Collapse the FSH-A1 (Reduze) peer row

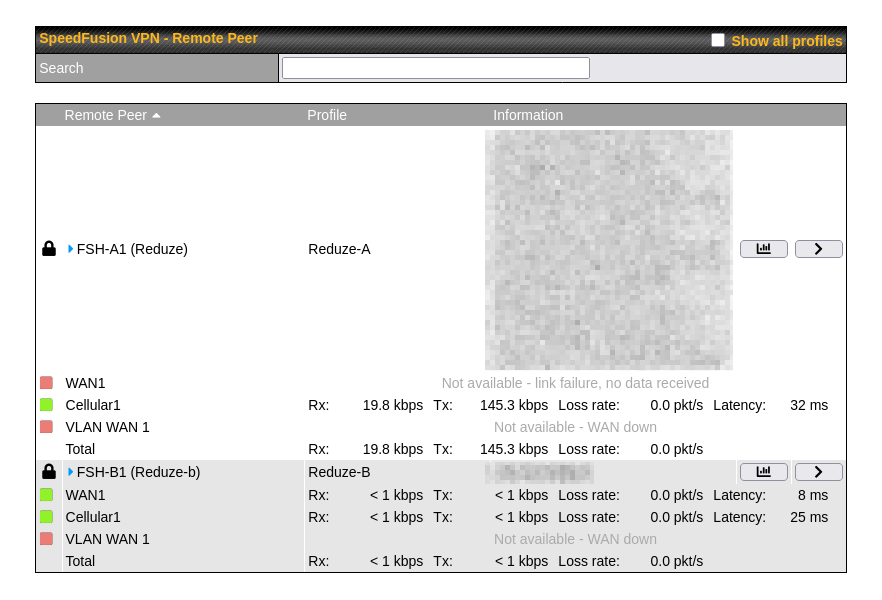pyautogui.click(x=70, y=249)
